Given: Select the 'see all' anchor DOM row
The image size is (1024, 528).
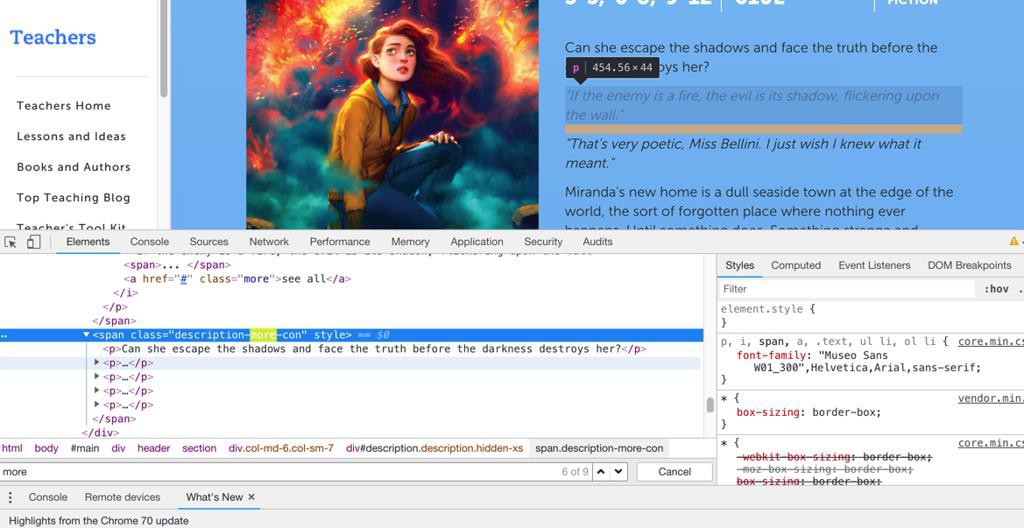Looking at the screenshot, I should [238, 279].
